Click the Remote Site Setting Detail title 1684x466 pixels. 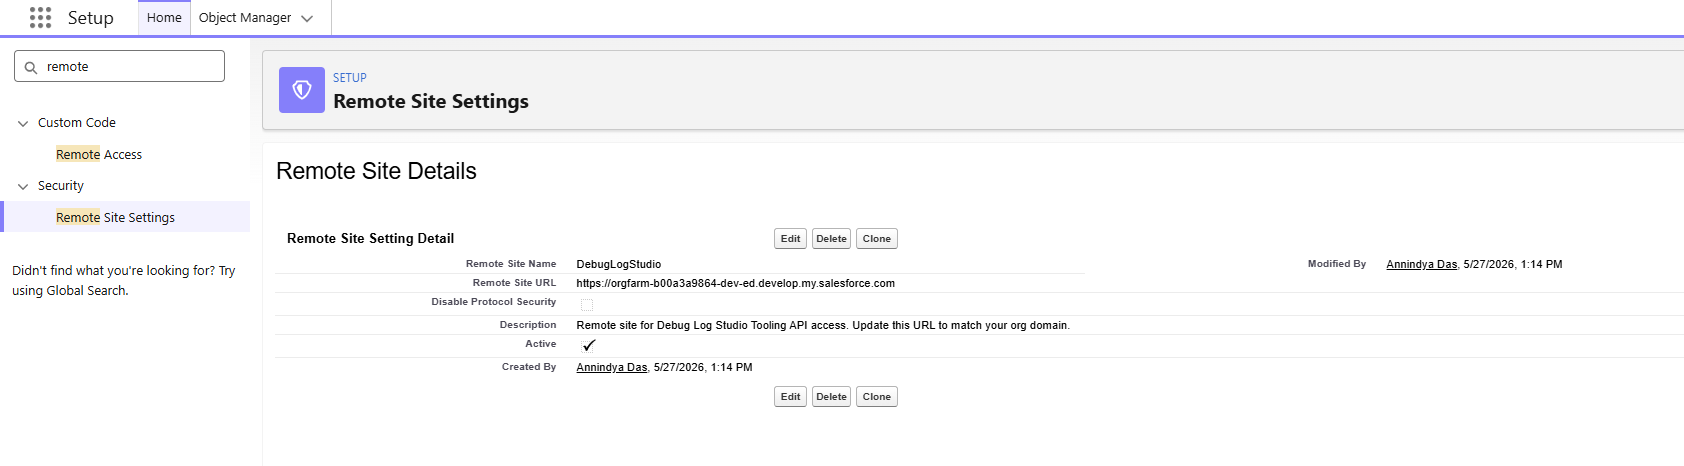(370, 239)
